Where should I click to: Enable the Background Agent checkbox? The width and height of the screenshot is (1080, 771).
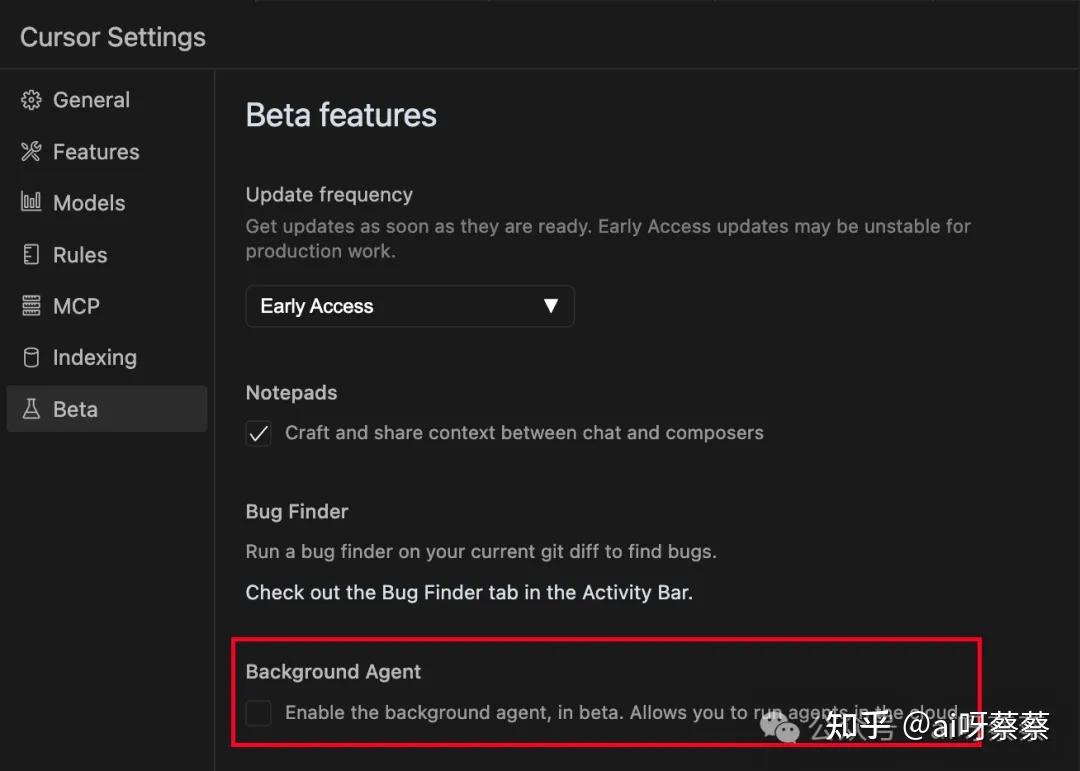(x=259, y=713)
